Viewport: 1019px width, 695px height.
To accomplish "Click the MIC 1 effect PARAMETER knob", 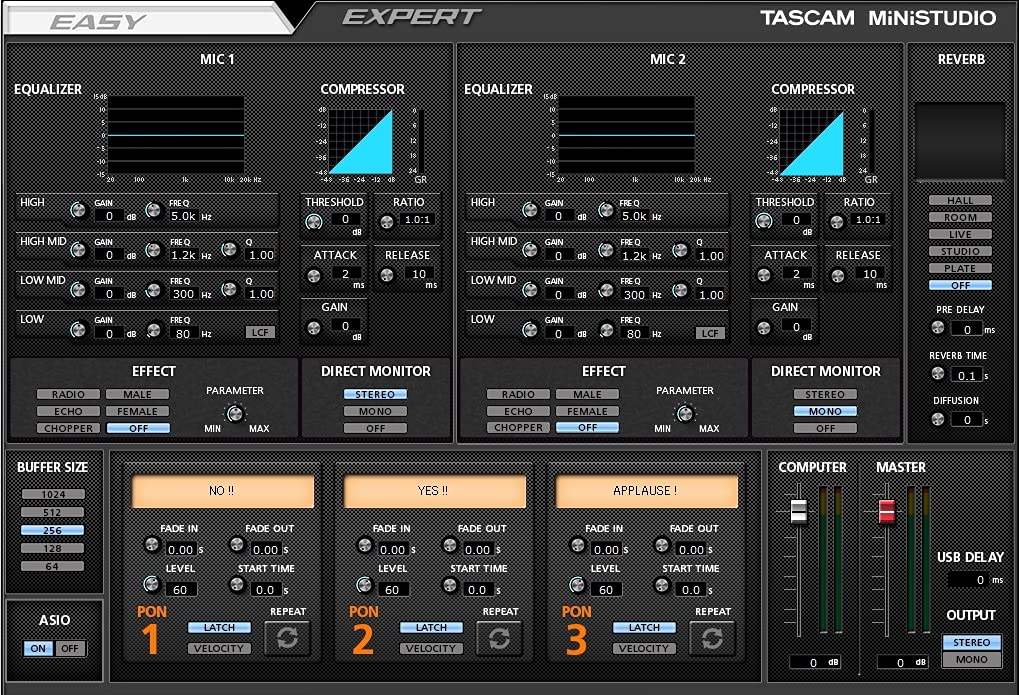I will click(x=235, y=413).
